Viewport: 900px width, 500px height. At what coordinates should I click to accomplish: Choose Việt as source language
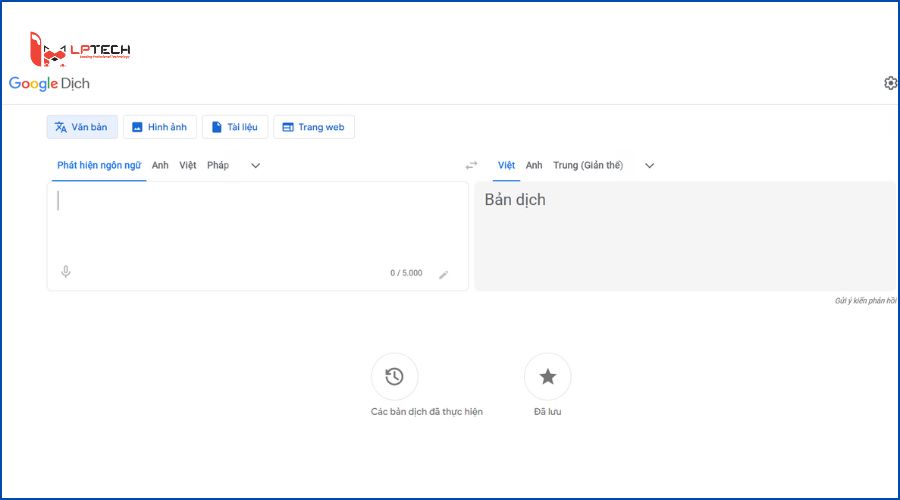188,165
